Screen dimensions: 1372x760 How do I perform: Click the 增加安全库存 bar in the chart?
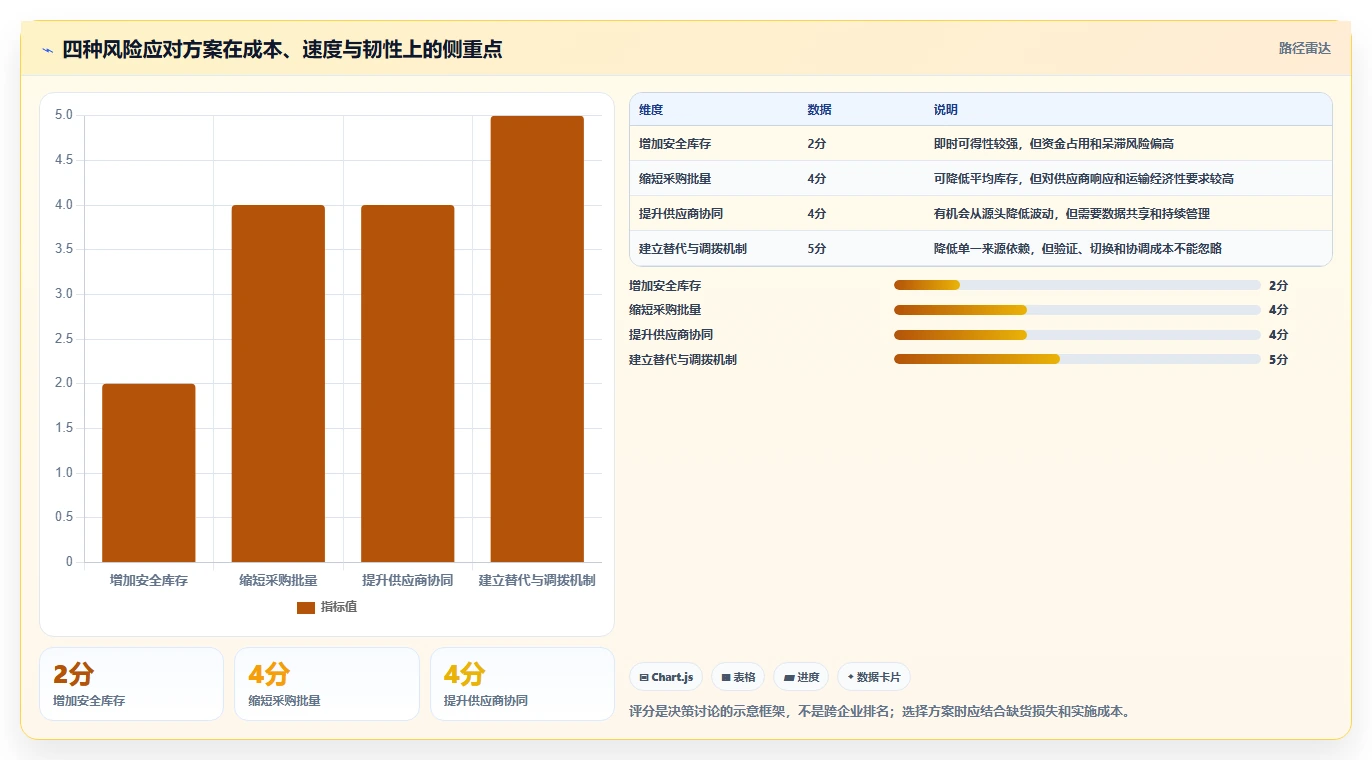[149, 473]
